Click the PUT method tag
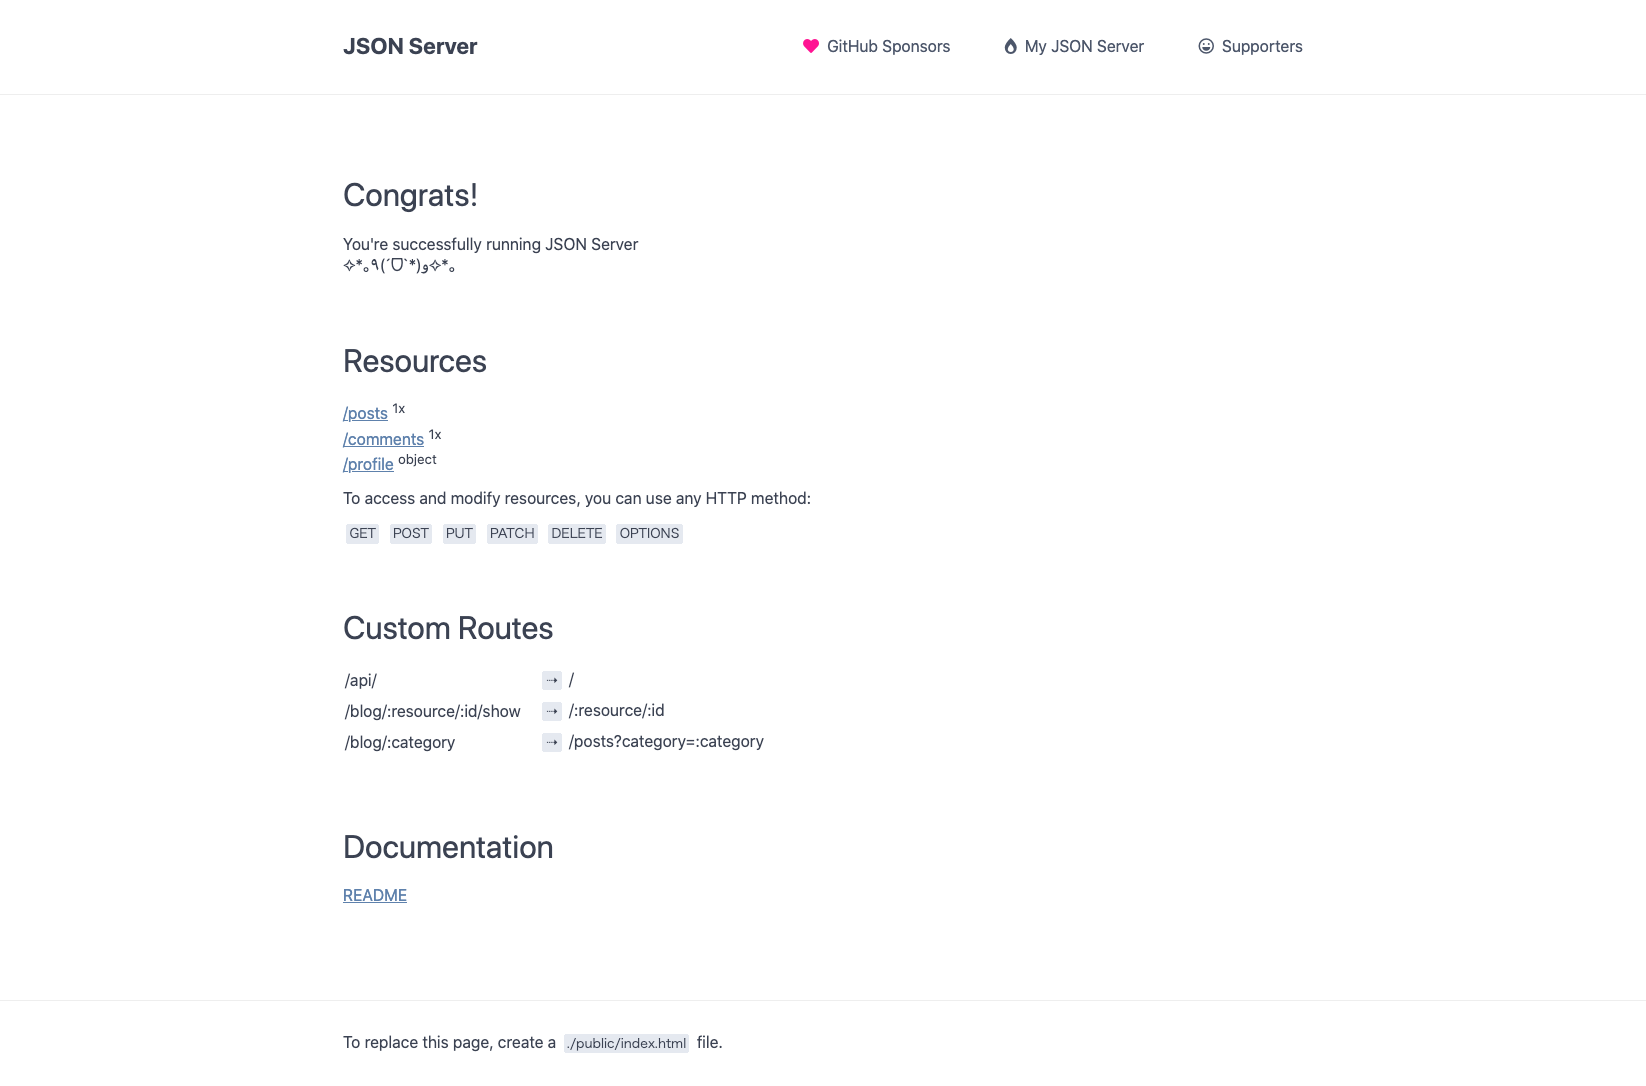Image resolution: width=1646 pixels, height=1086 pixels. pyautogui.click(x=459, y=533)
